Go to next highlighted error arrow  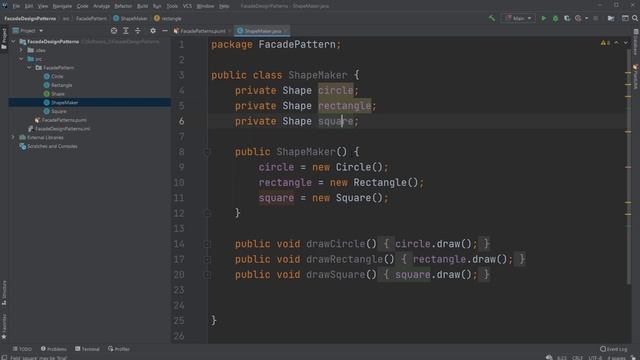(x=626, y=43)
